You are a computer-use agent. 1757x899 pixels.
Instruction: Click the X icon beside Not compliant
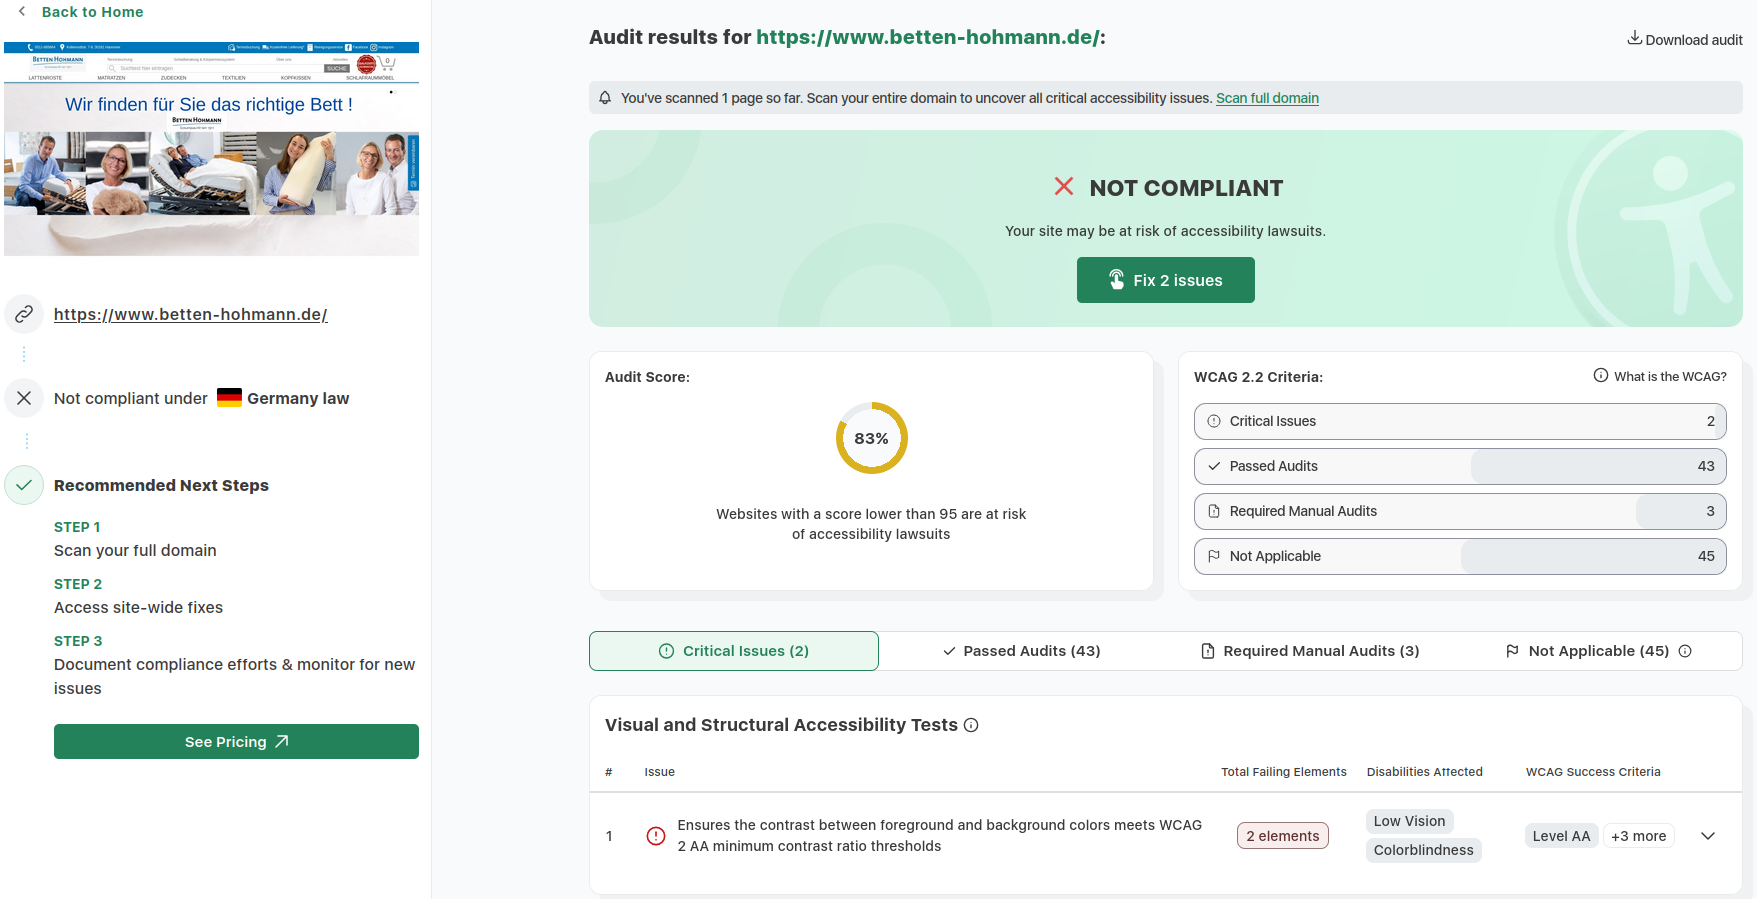tap(24, 398)
